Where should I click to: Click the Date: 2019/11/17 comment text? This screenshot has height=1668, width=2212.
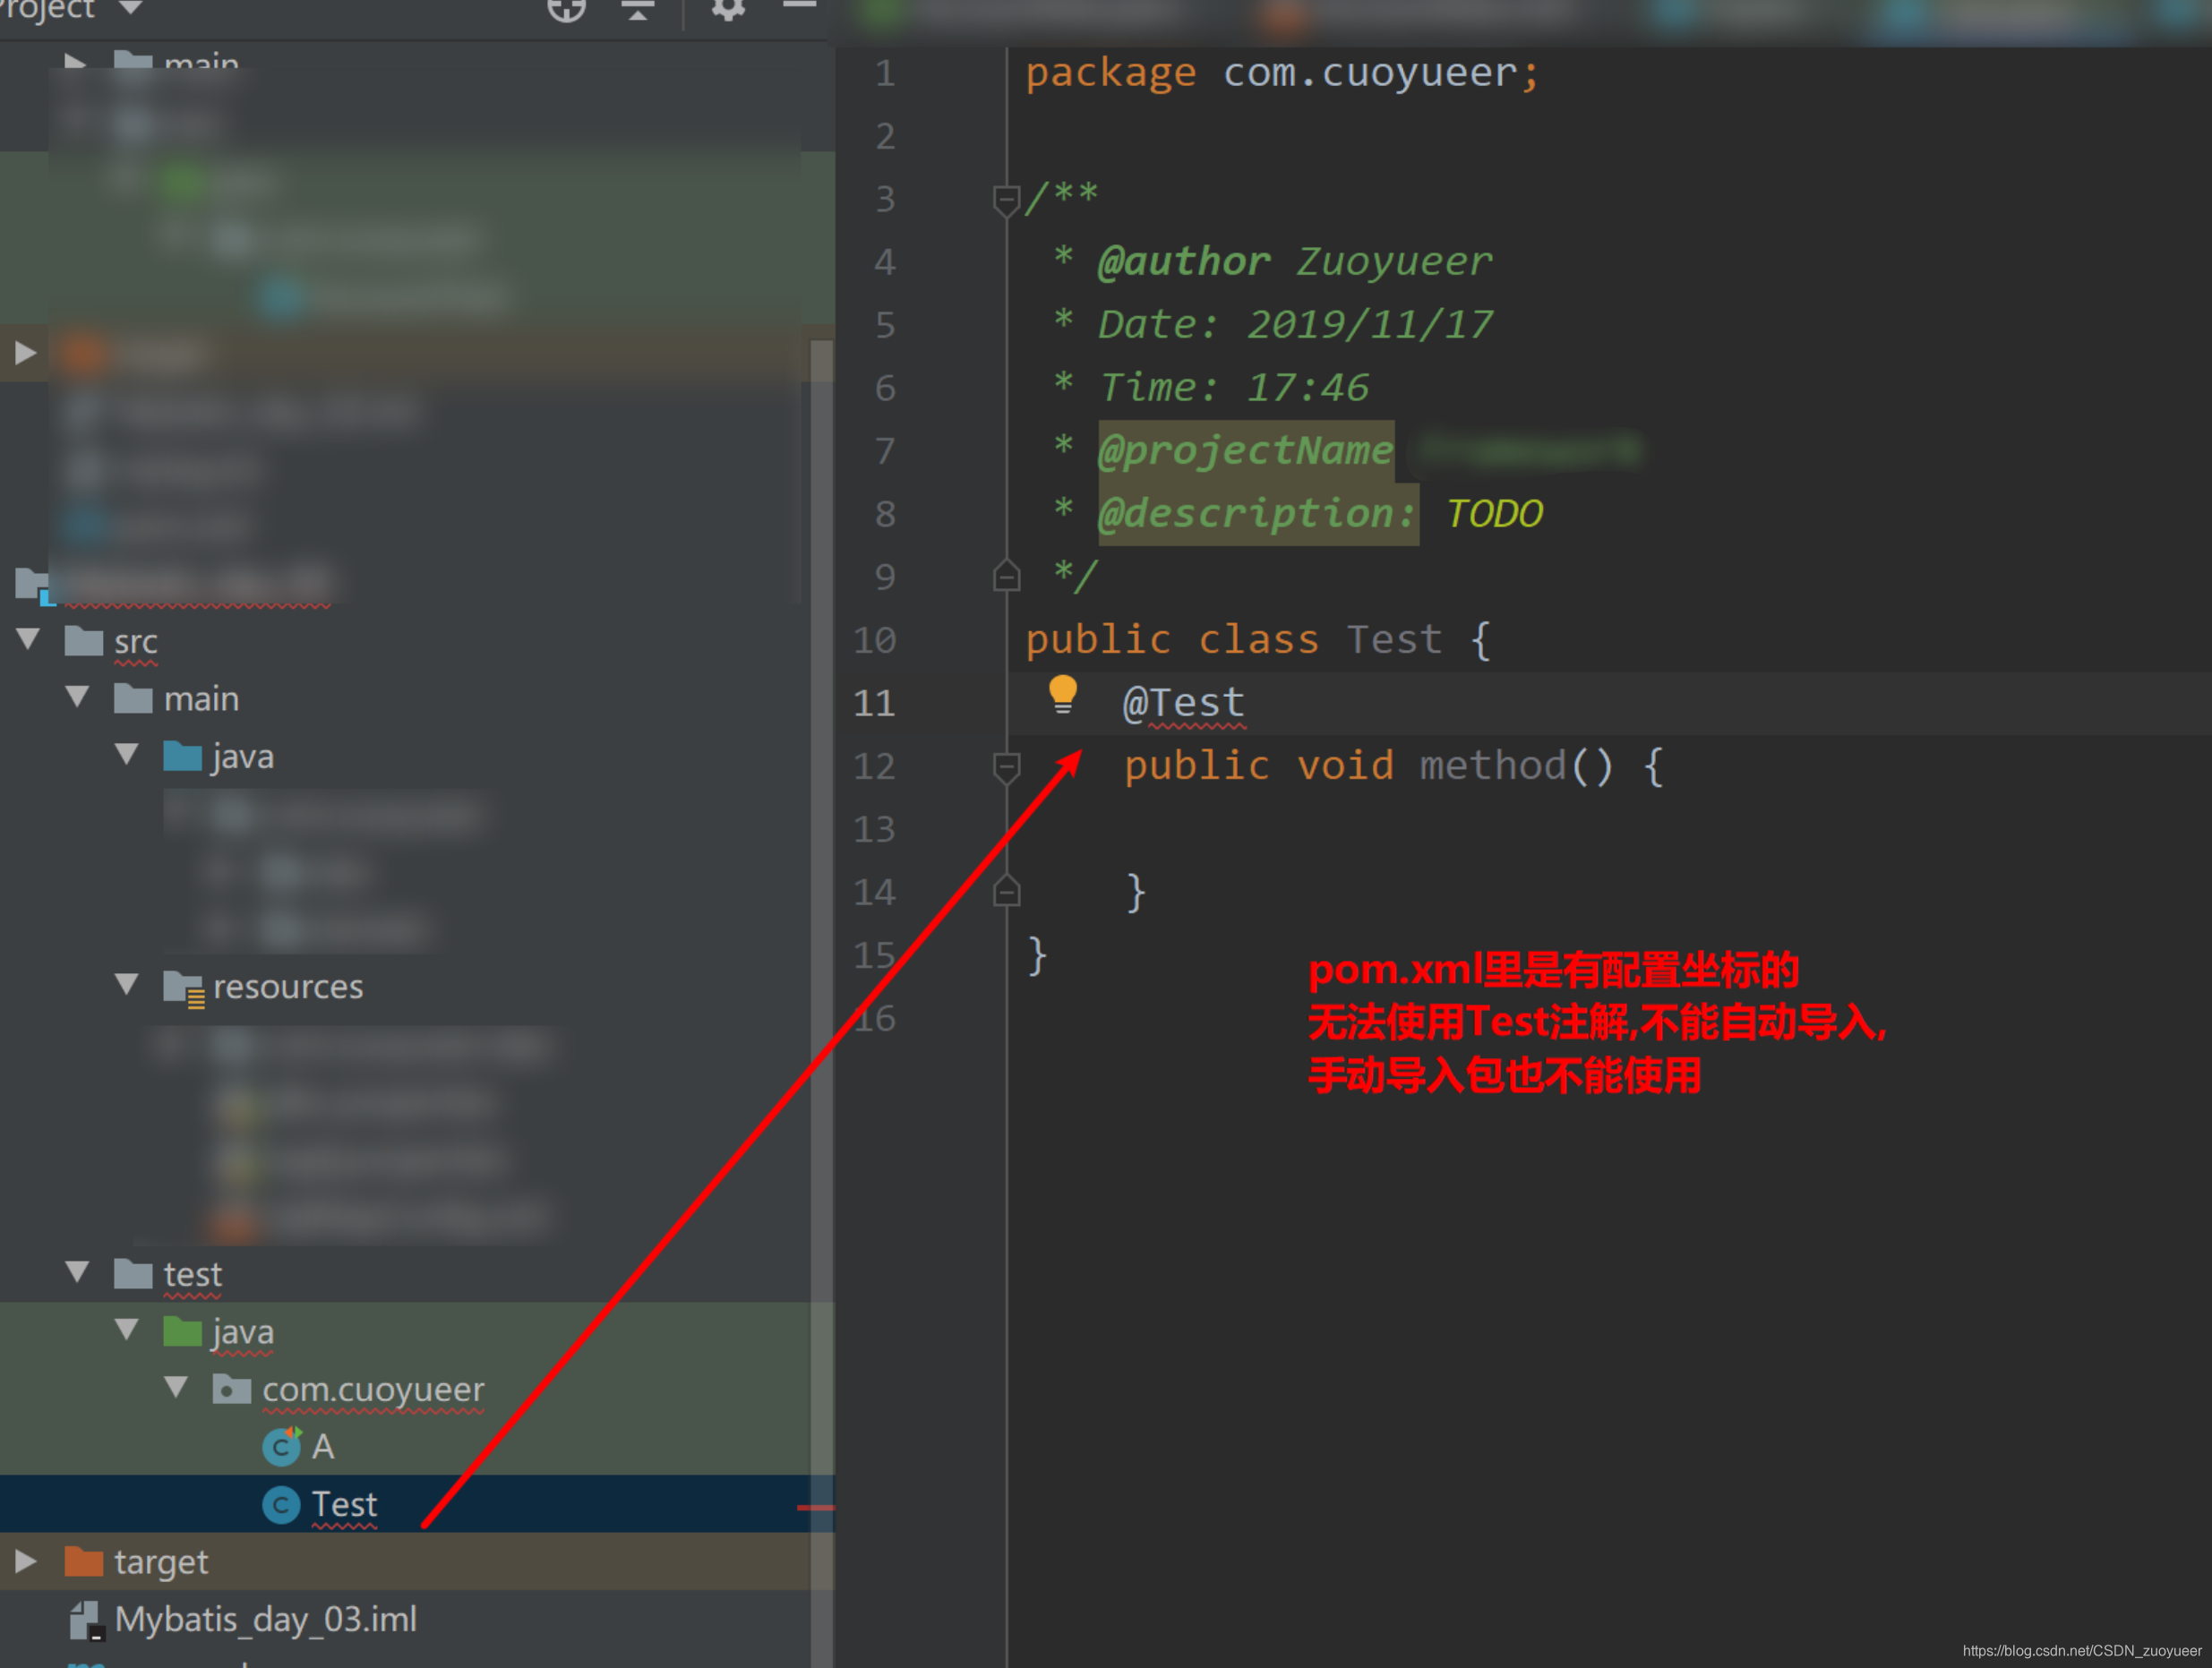coord(1295,325)
